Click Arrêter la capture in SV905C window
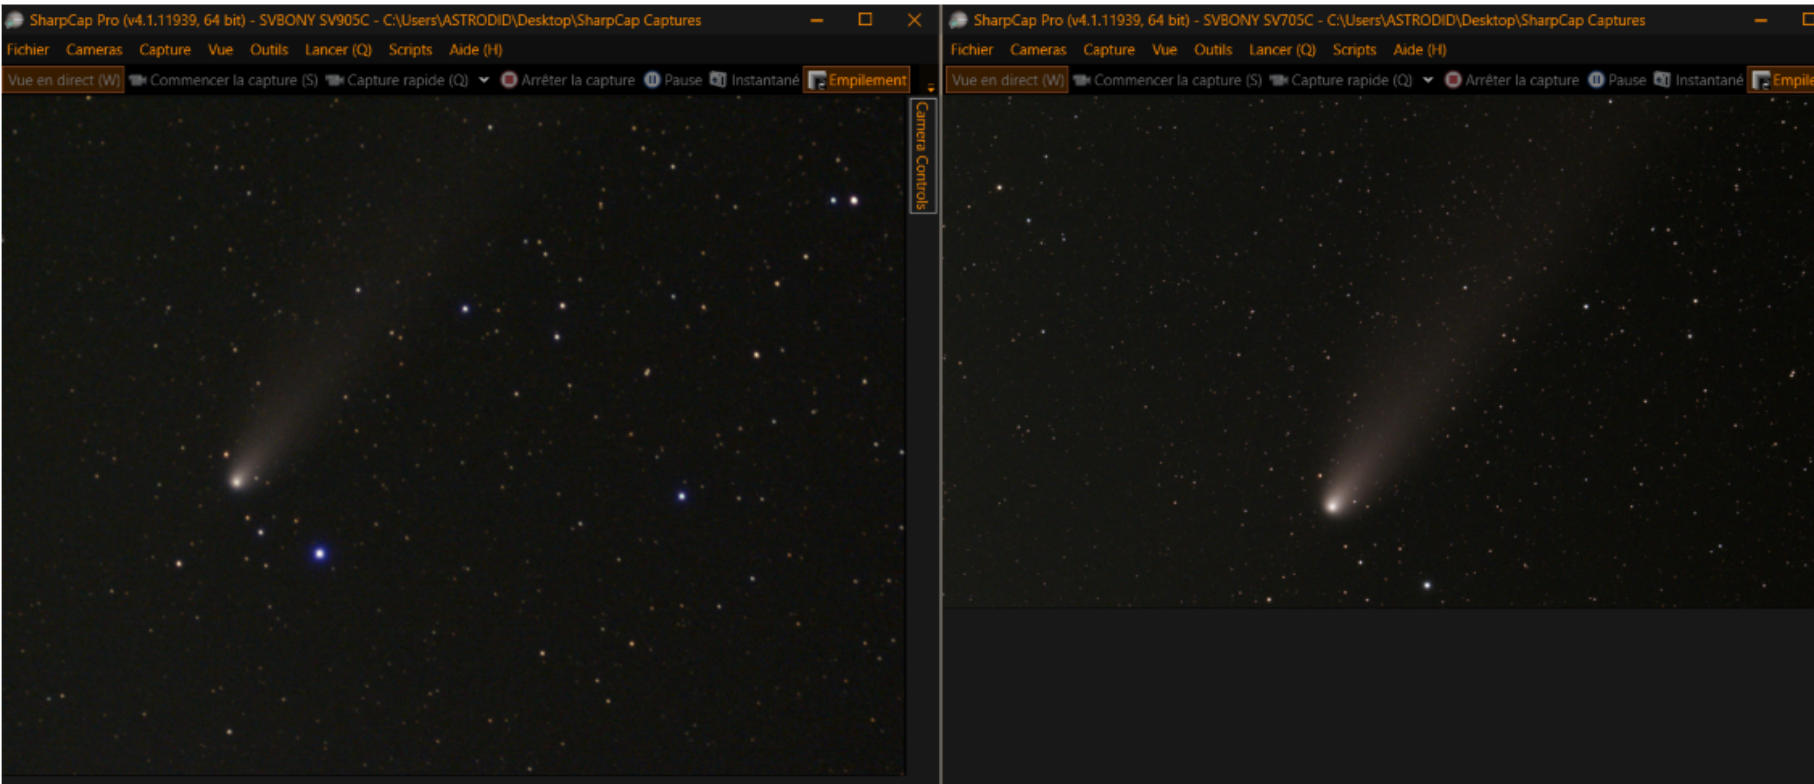 pos(568,80)
